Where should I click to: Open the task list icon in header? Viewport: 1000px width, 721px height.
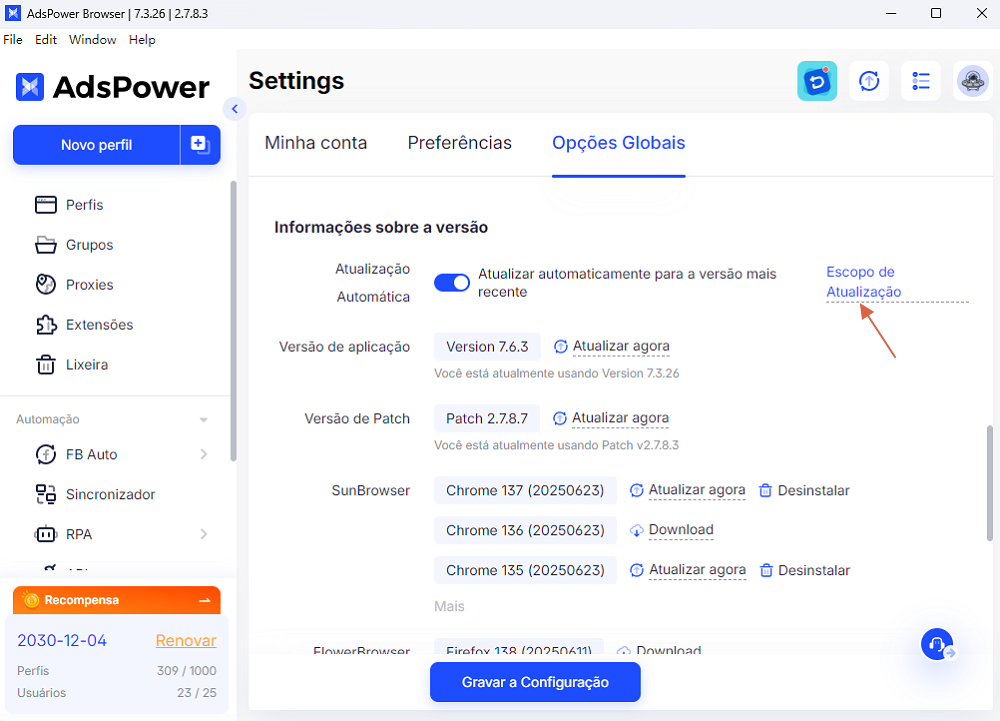point(921,81)
